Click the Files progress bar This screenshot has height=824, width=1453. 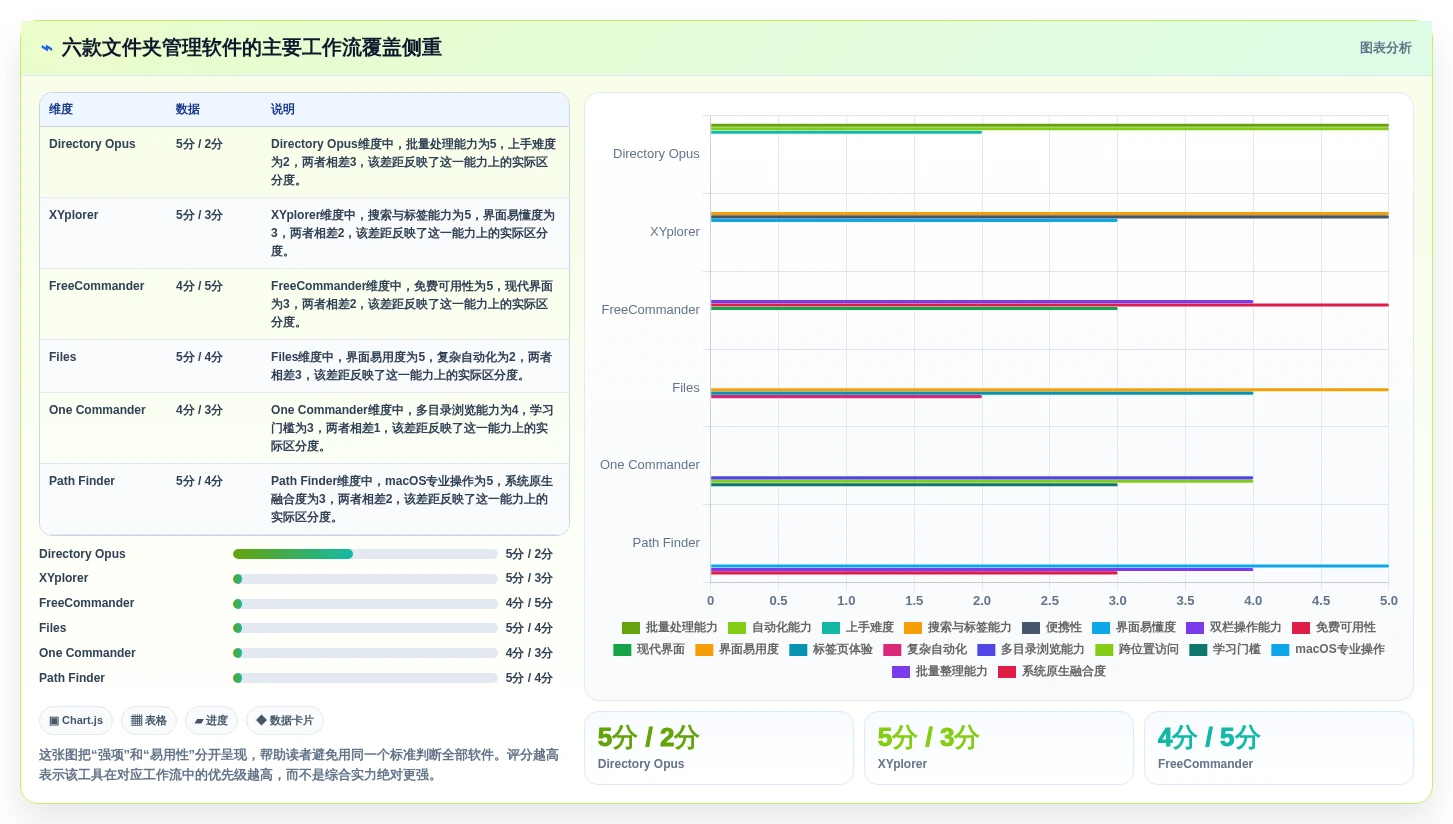pos(365,628)
